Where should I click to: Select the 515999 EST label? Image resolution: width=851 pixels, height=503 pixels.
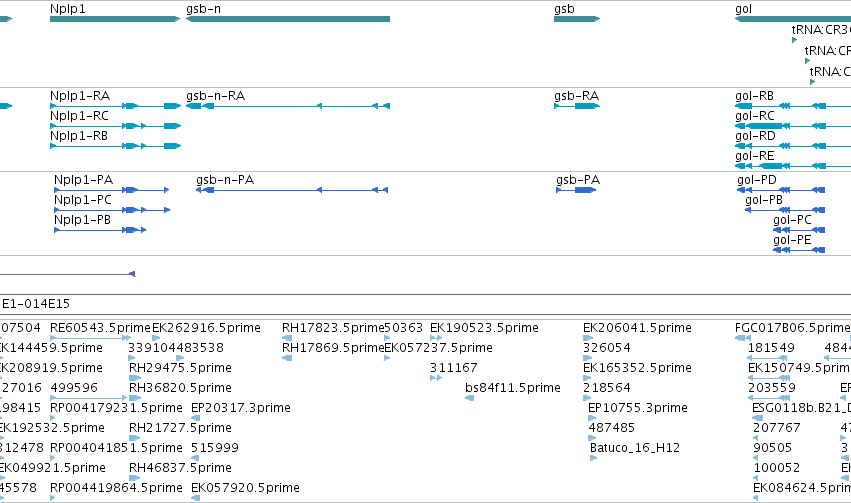[x=215, y=448]
